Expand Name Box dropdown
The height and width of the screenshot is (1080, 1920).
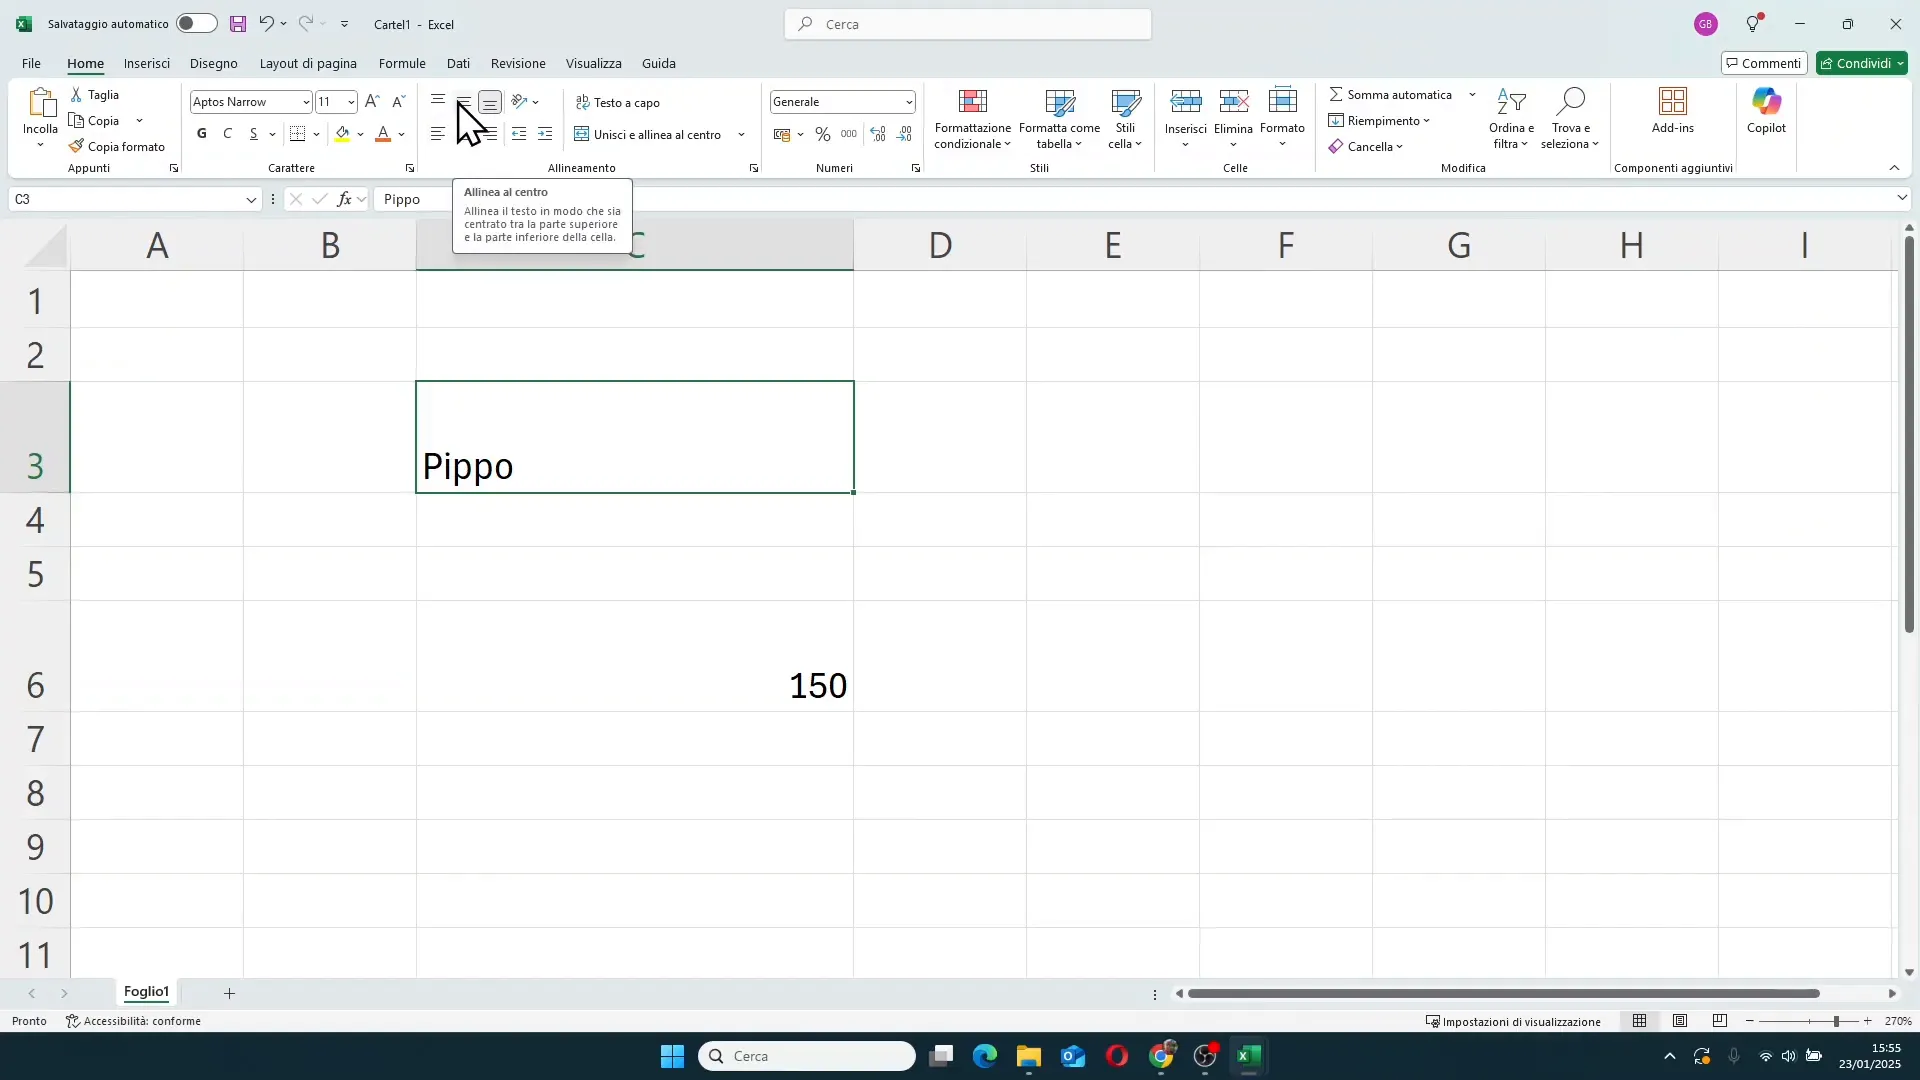point(251,199)
